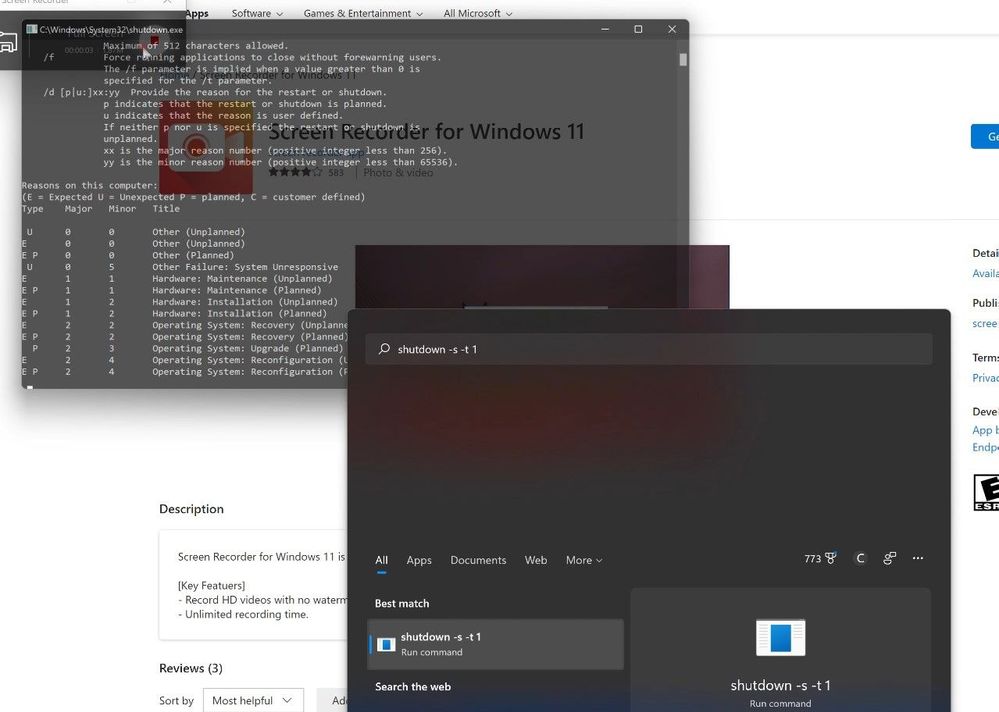Screen dimensions: 999x712
Task: Click the organization search icon beside avatar
Action: pyautogui.click(x=889, y=559)
